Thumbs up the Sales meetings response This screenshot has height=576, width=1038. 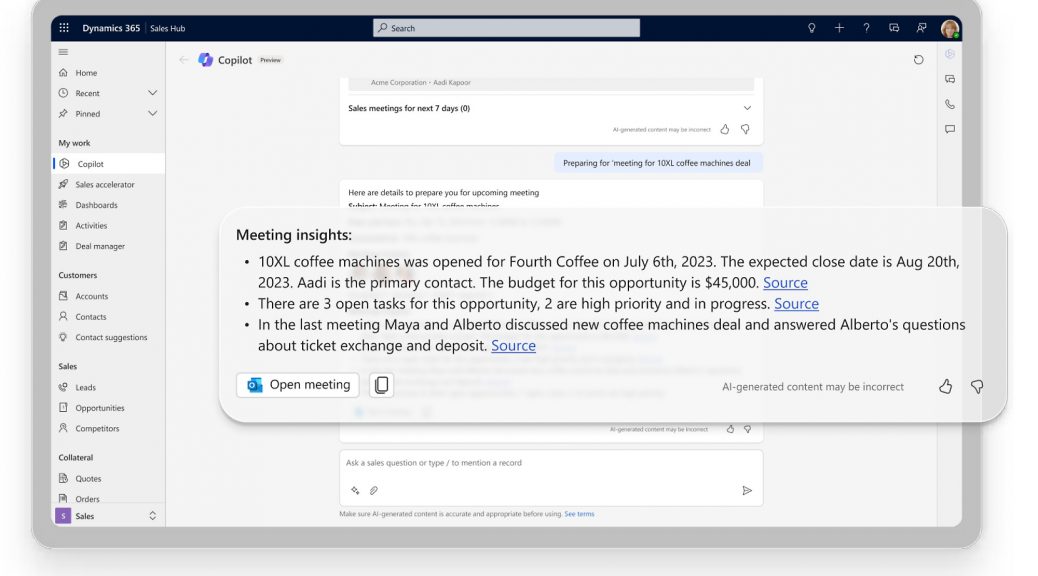click(x=725, y=129)
